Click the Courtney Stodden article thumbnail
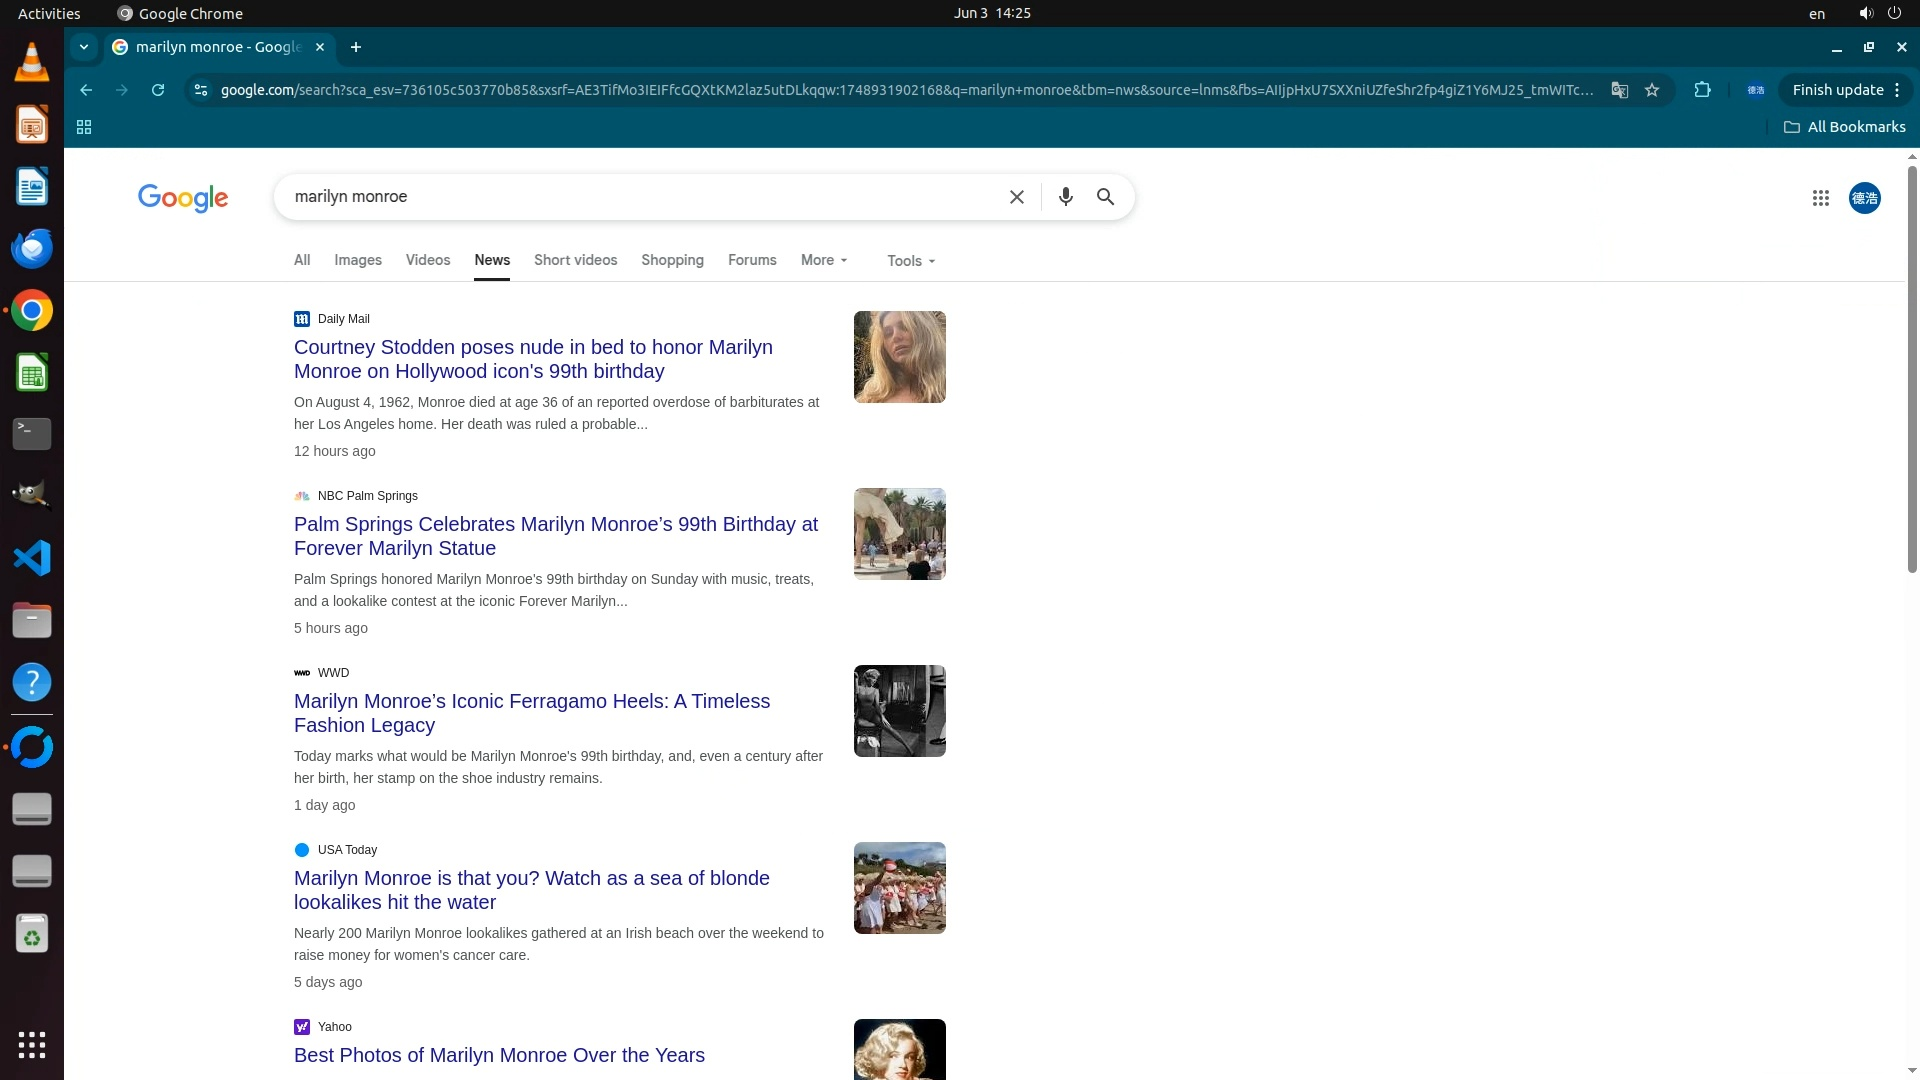 pyautogui.click(x=899, y=357)
